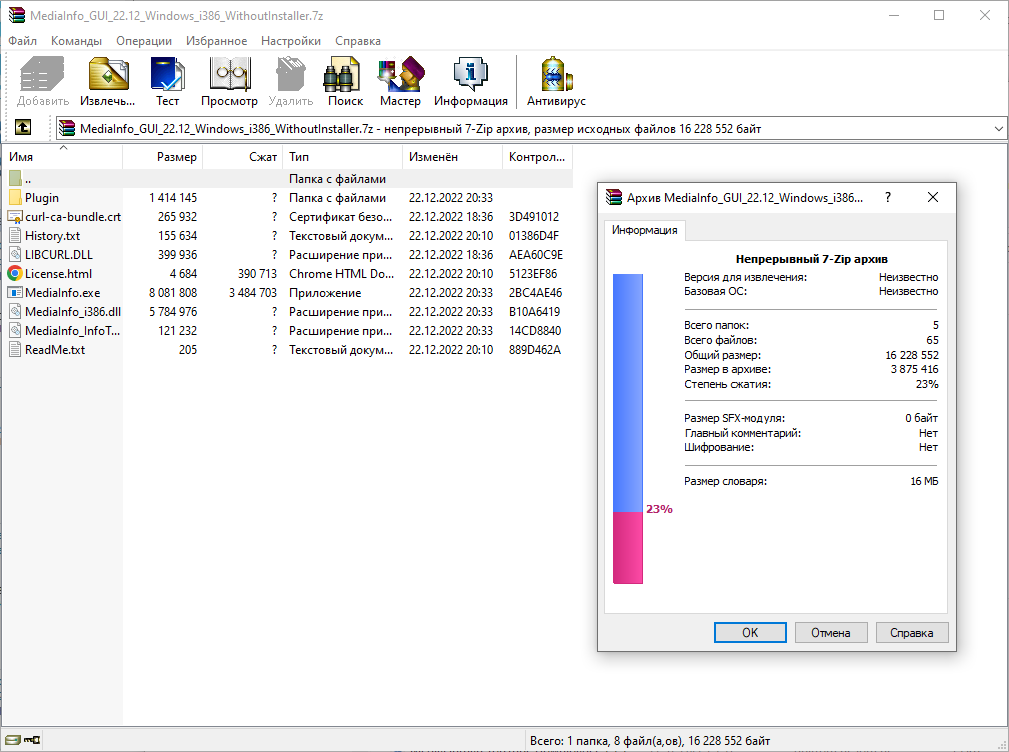Select the Plugin folder icon
The width and height of the screenshot is (1009, 752).
tap(15, 197)
